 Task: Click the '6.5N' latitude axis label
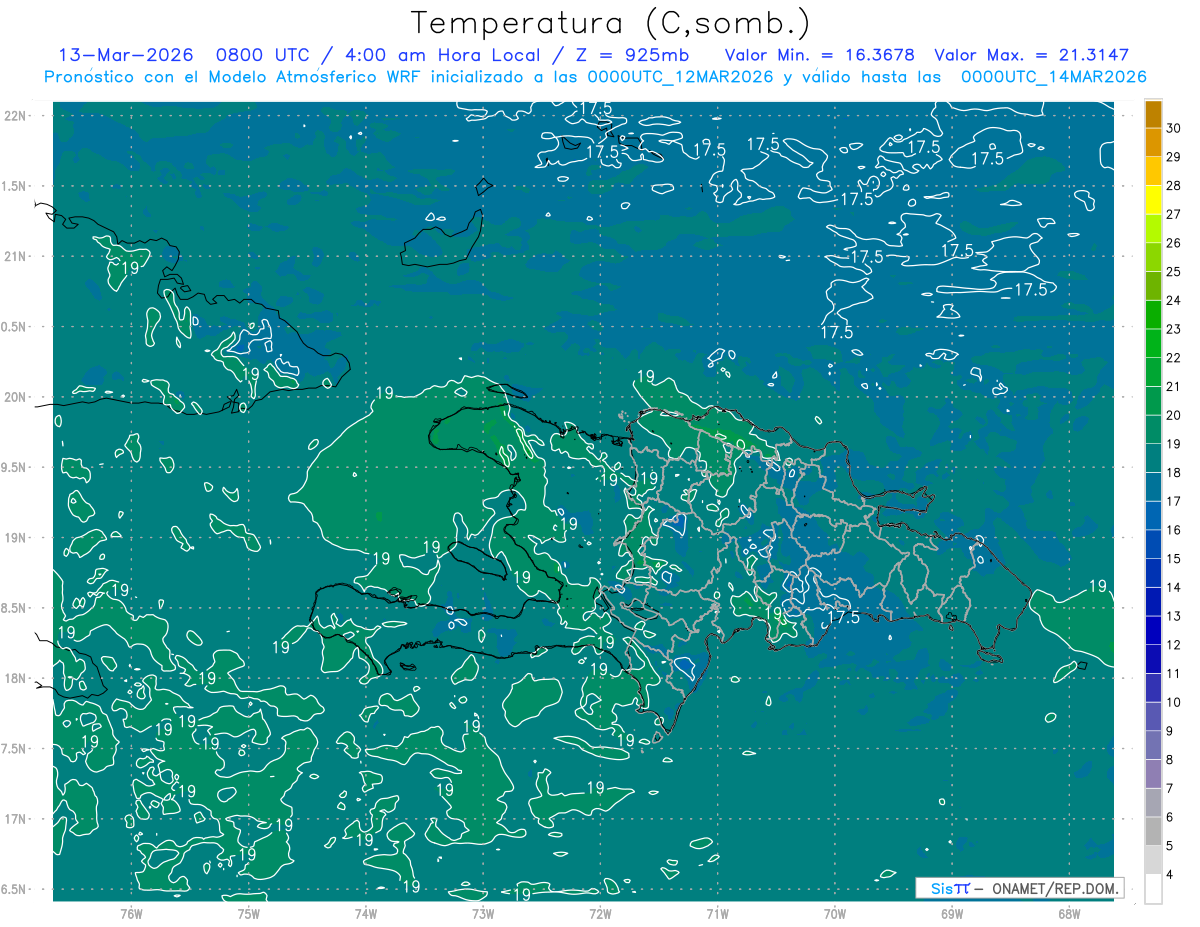(15, 889)
